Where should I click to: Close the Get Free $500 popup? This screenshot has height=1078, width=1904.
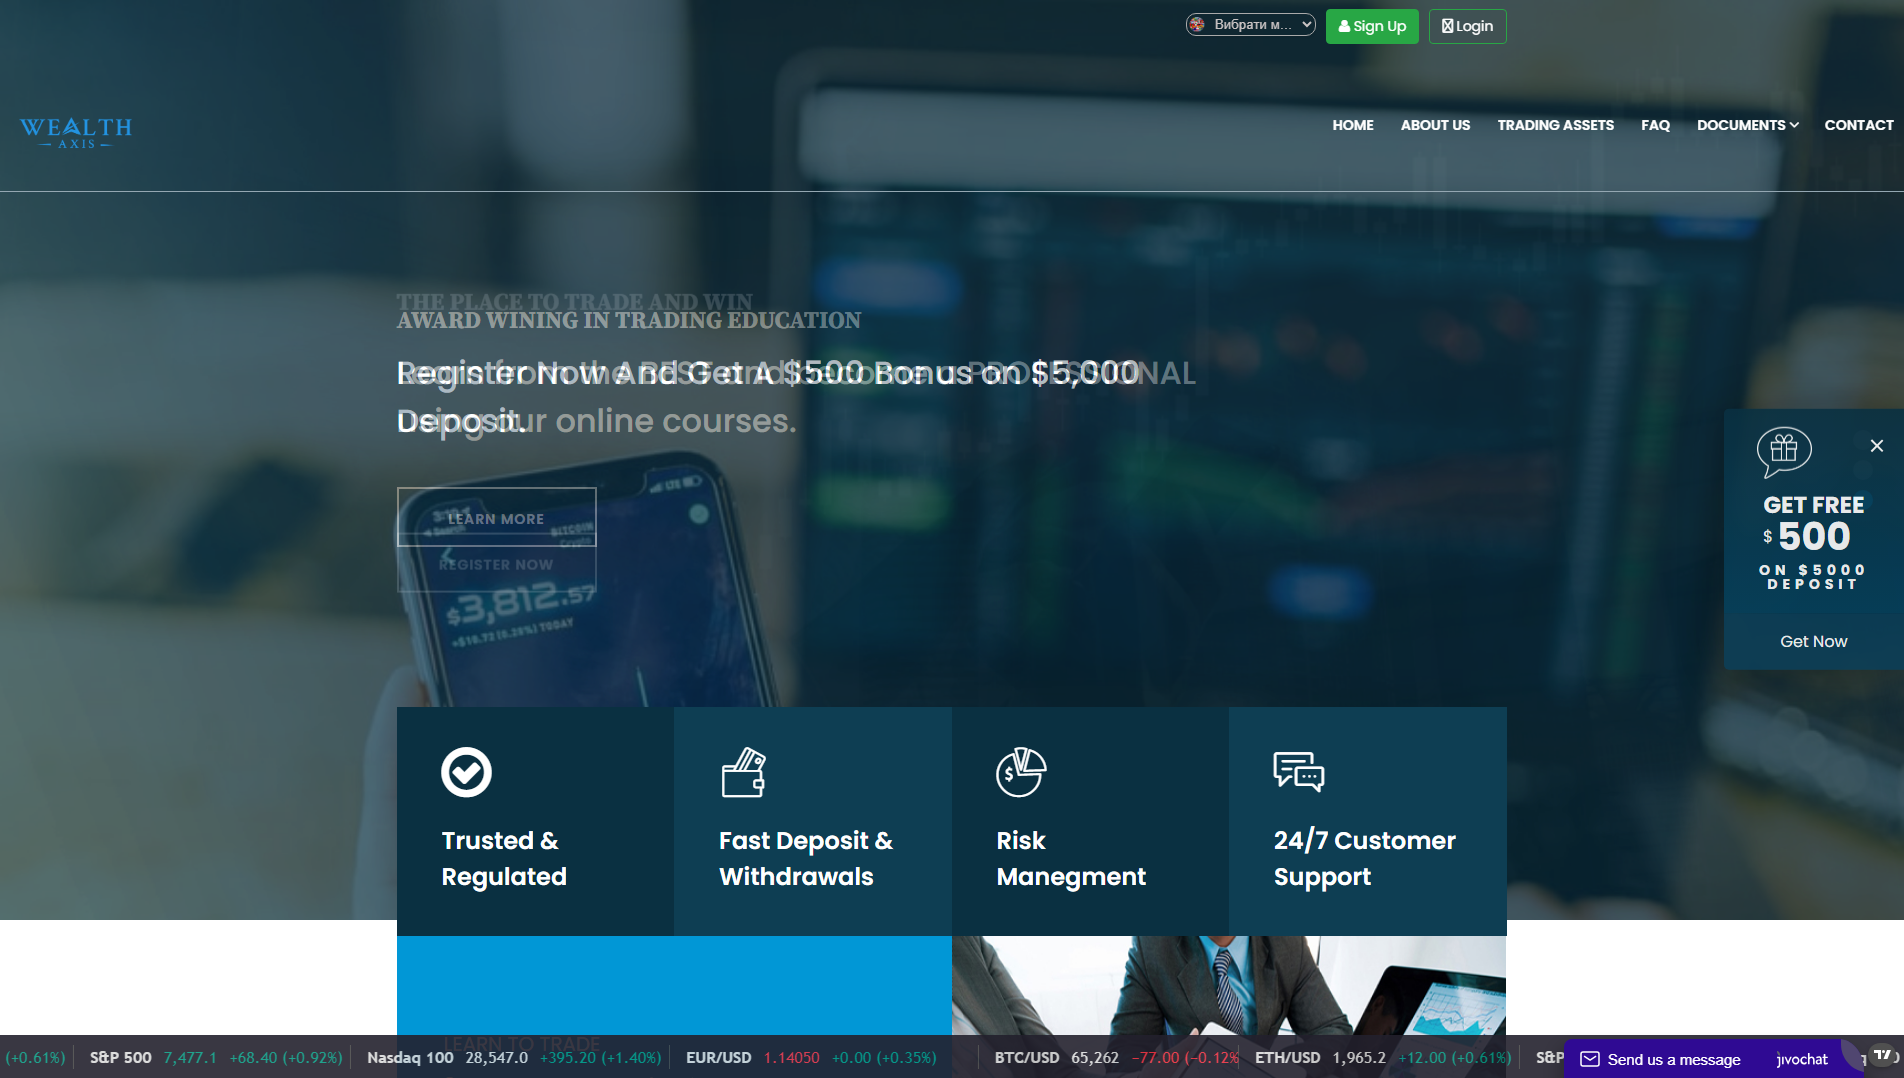point(1877,446)
